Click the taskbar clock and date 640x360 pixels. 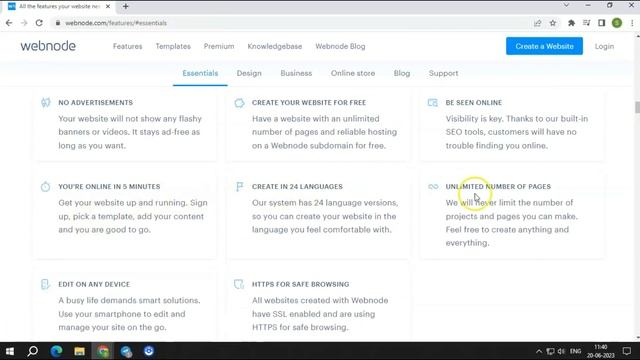[x=600, y=351]
